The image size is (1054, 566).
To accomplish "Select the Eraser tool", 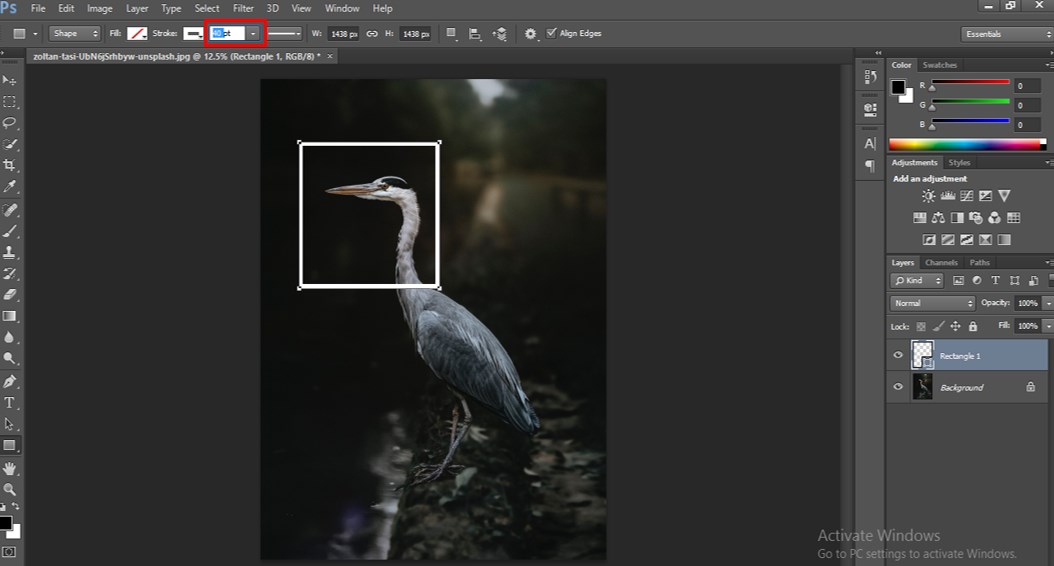I will [x=9, y=294].
